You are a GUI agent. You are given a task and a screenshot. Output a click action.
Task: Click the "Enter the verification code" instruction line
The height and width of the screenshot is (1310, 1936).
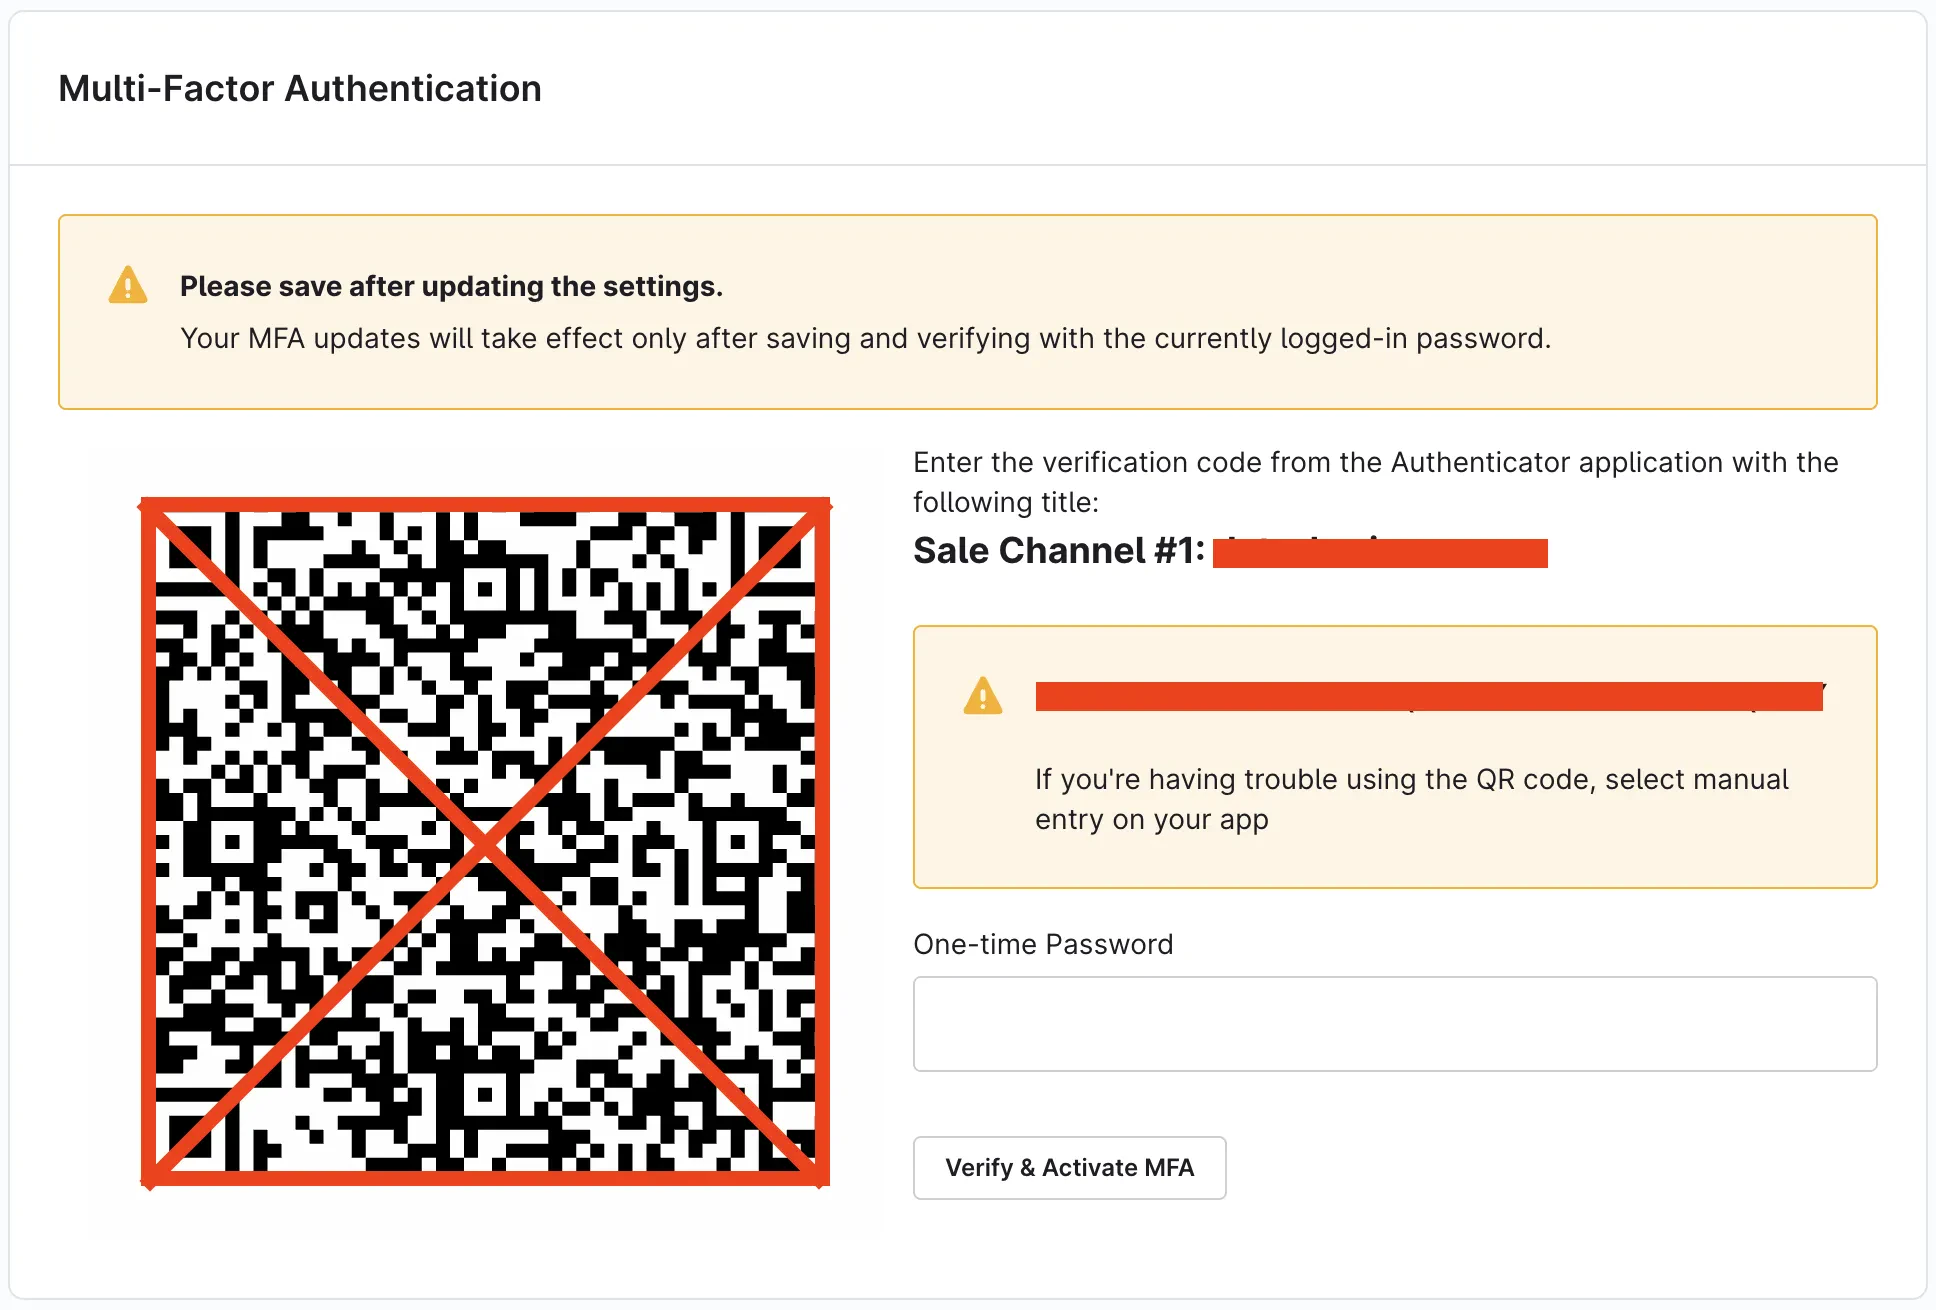click(x=1375, y=463)
